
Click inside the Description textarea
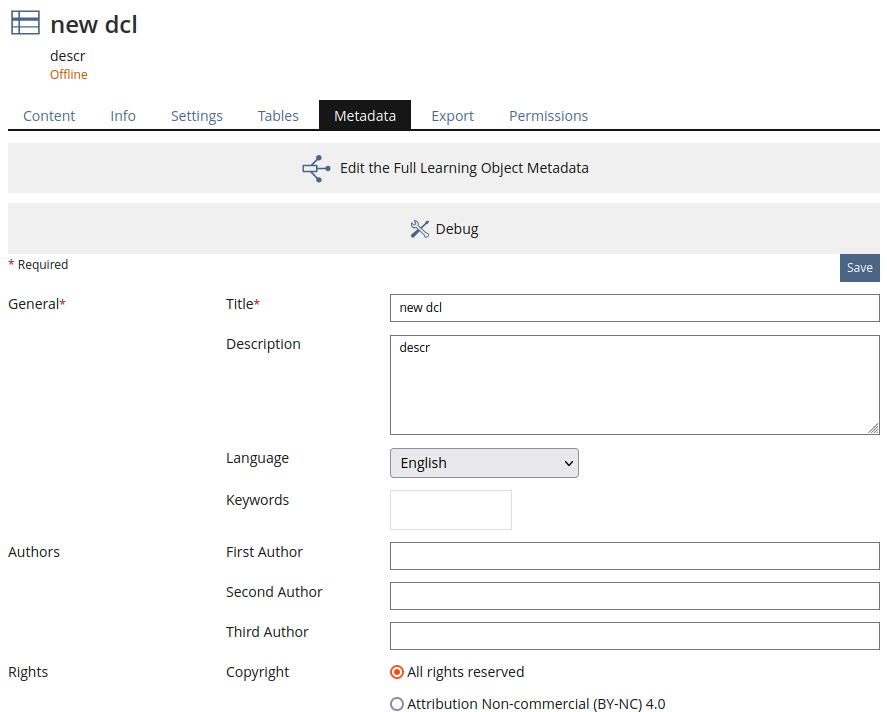click(634, 385)
